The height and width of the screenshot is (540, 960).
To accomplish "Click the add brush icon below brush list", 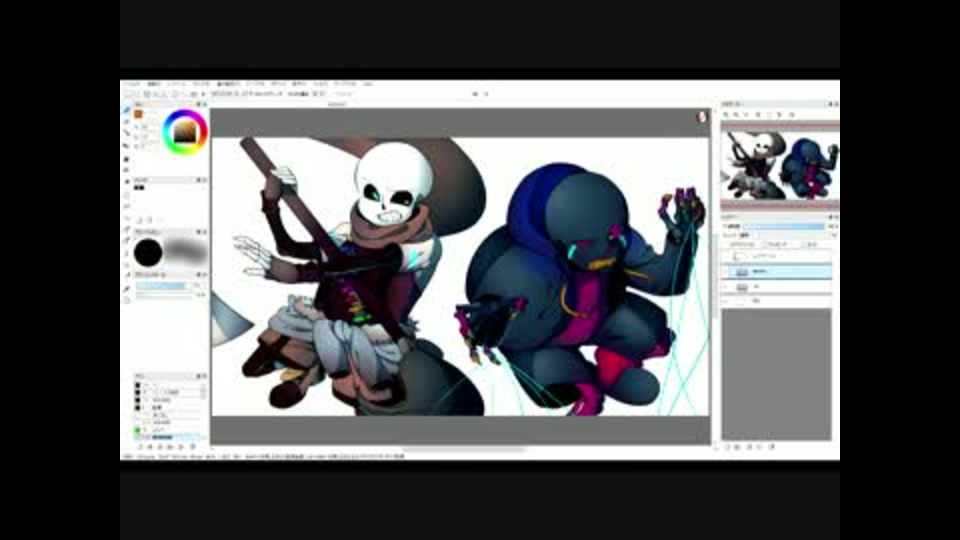I will (140, 448).
